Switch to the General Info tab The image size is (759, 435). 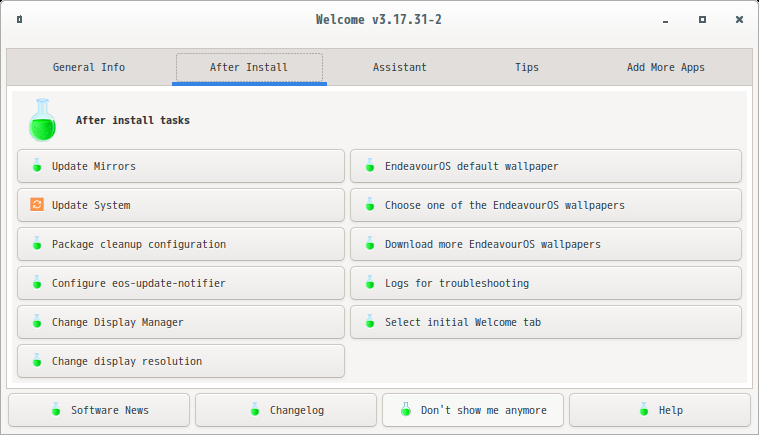89,67
